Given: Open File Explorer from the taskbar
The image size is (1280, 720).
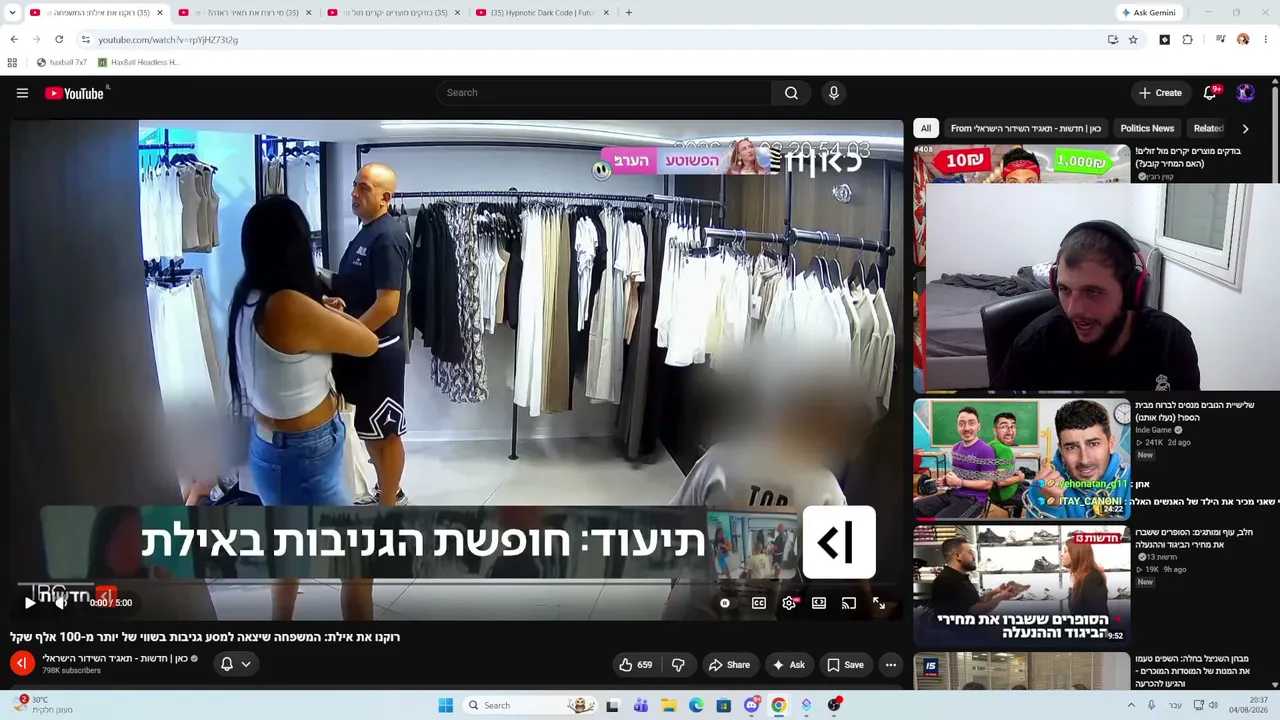Looking at the screenshot, I should [669, 705].
